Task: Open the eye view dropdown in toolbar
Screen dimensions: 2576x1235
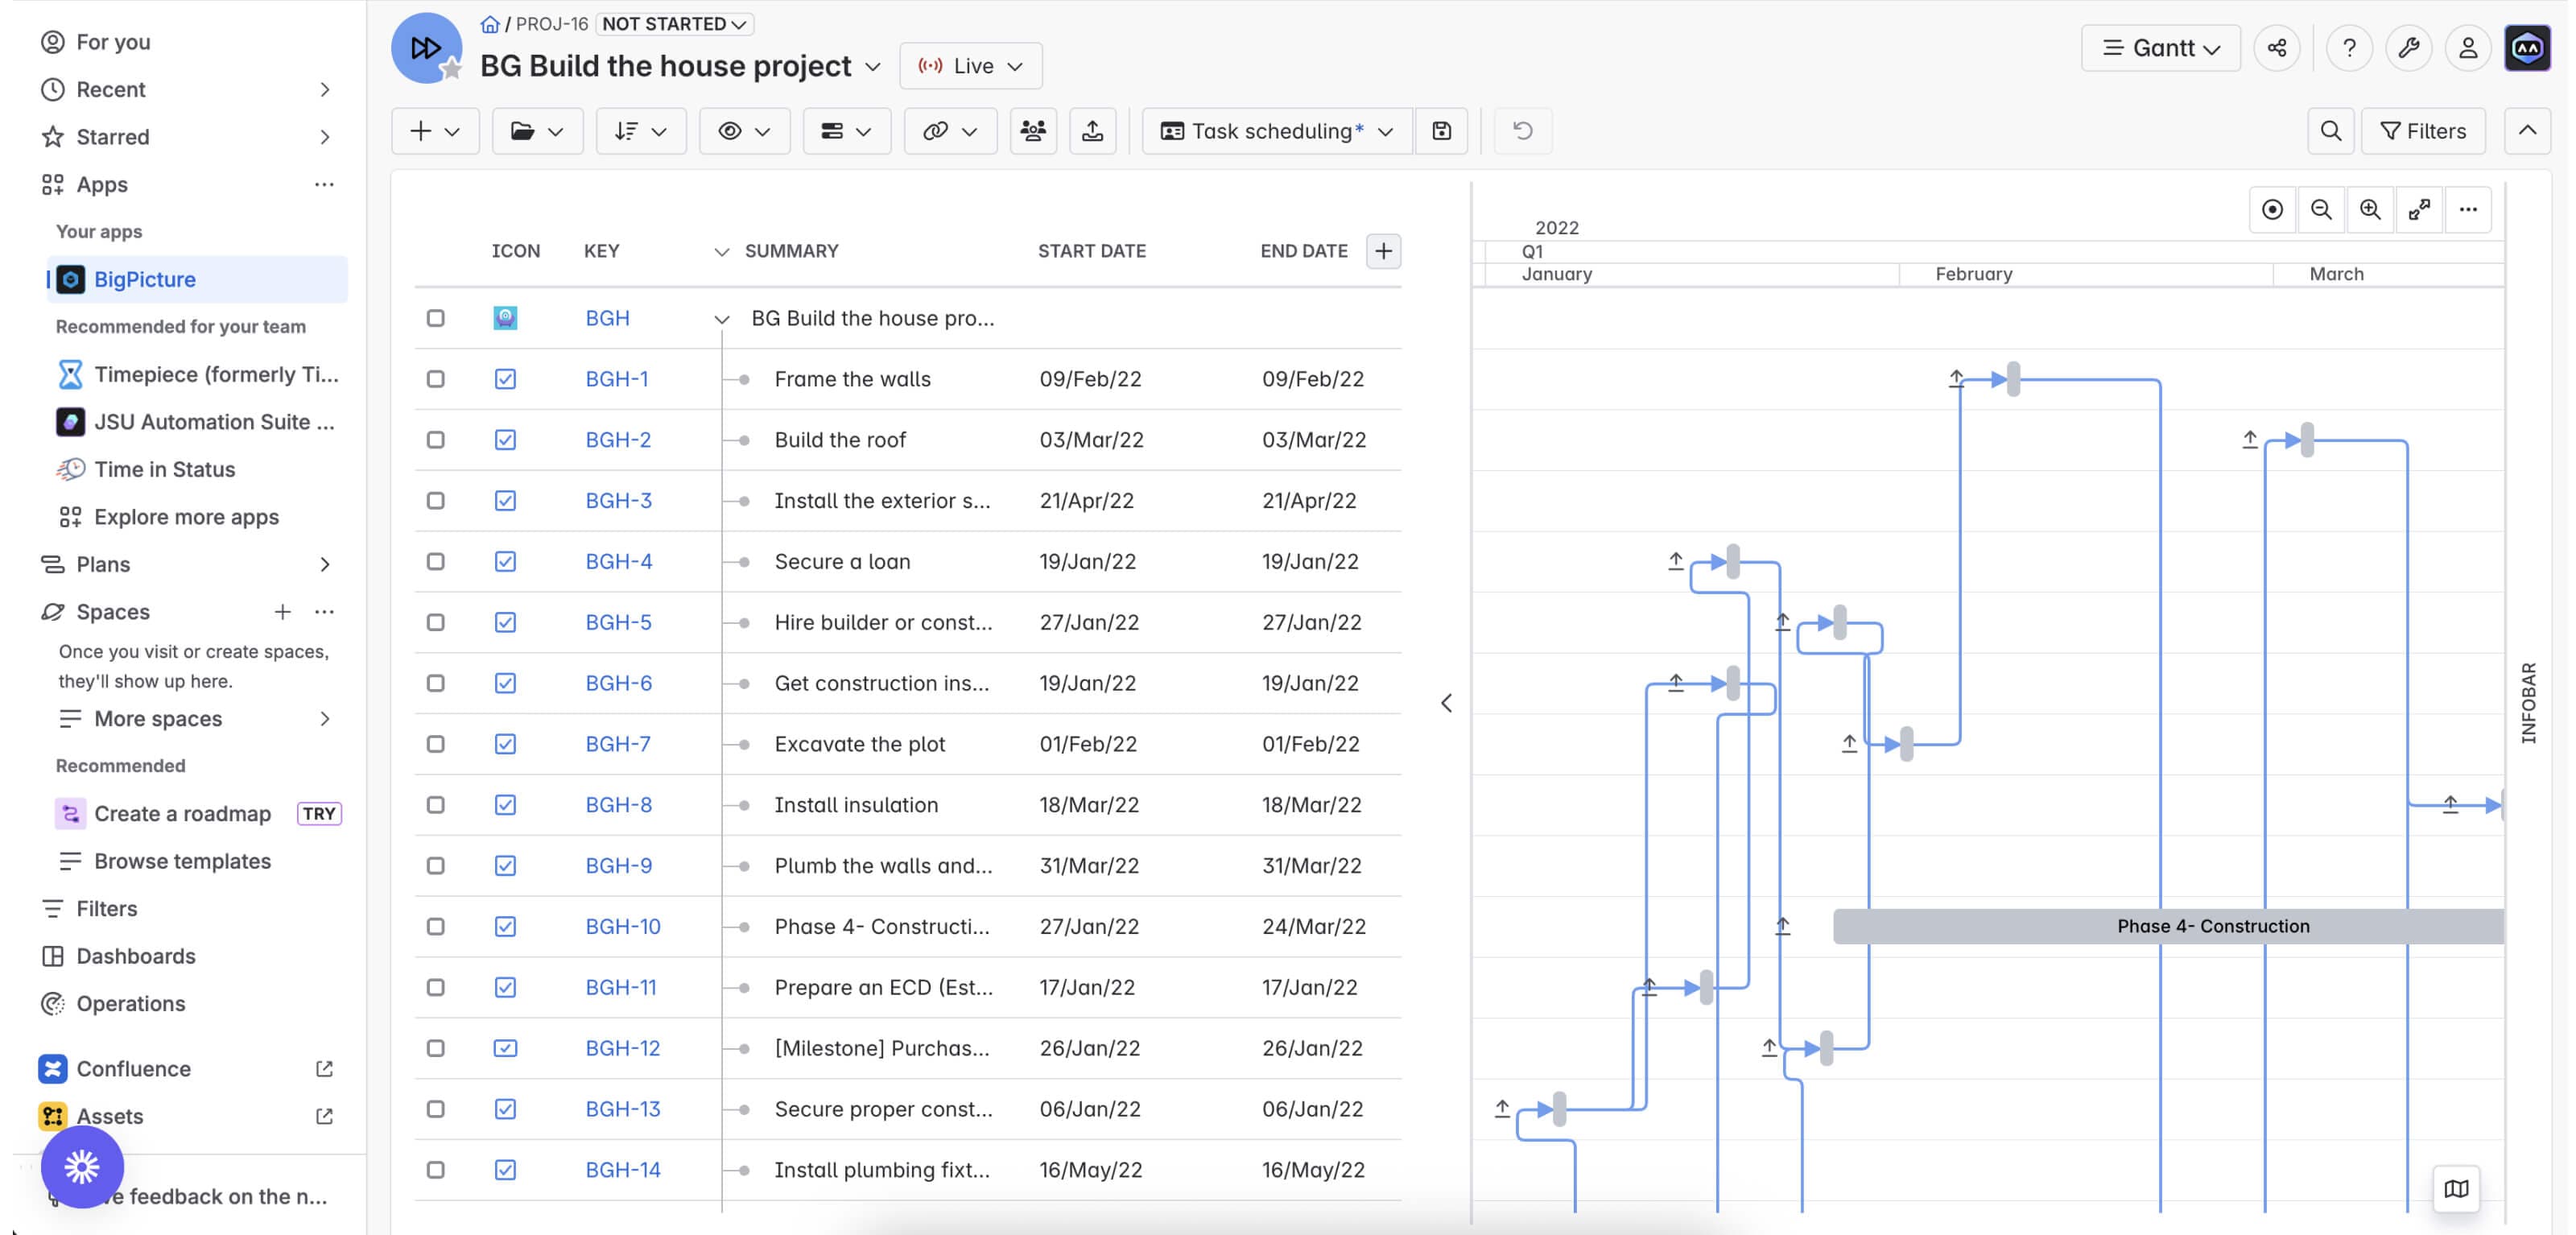Action: [x=745, y=131]
